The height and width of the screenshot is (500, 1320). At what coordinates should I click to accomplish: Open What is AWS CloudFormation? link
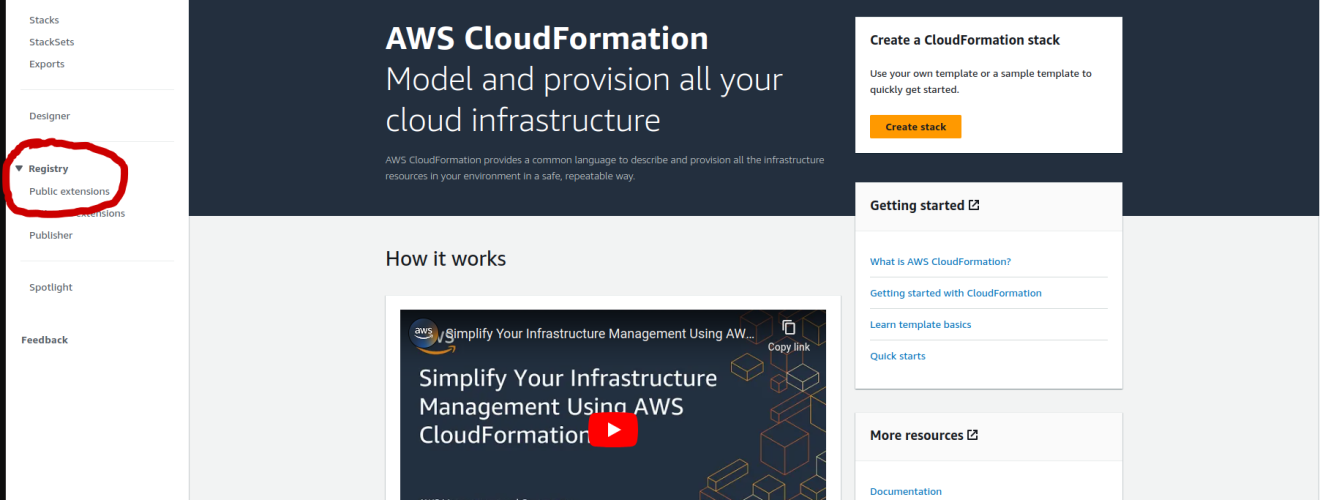(x=940, y=262)
